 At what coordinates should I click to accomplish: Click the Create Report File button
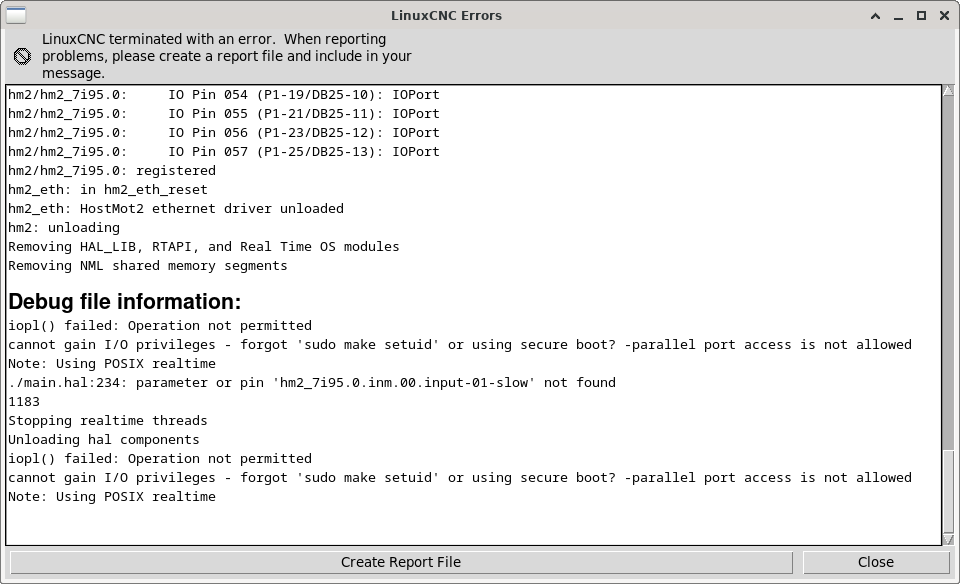401,562
